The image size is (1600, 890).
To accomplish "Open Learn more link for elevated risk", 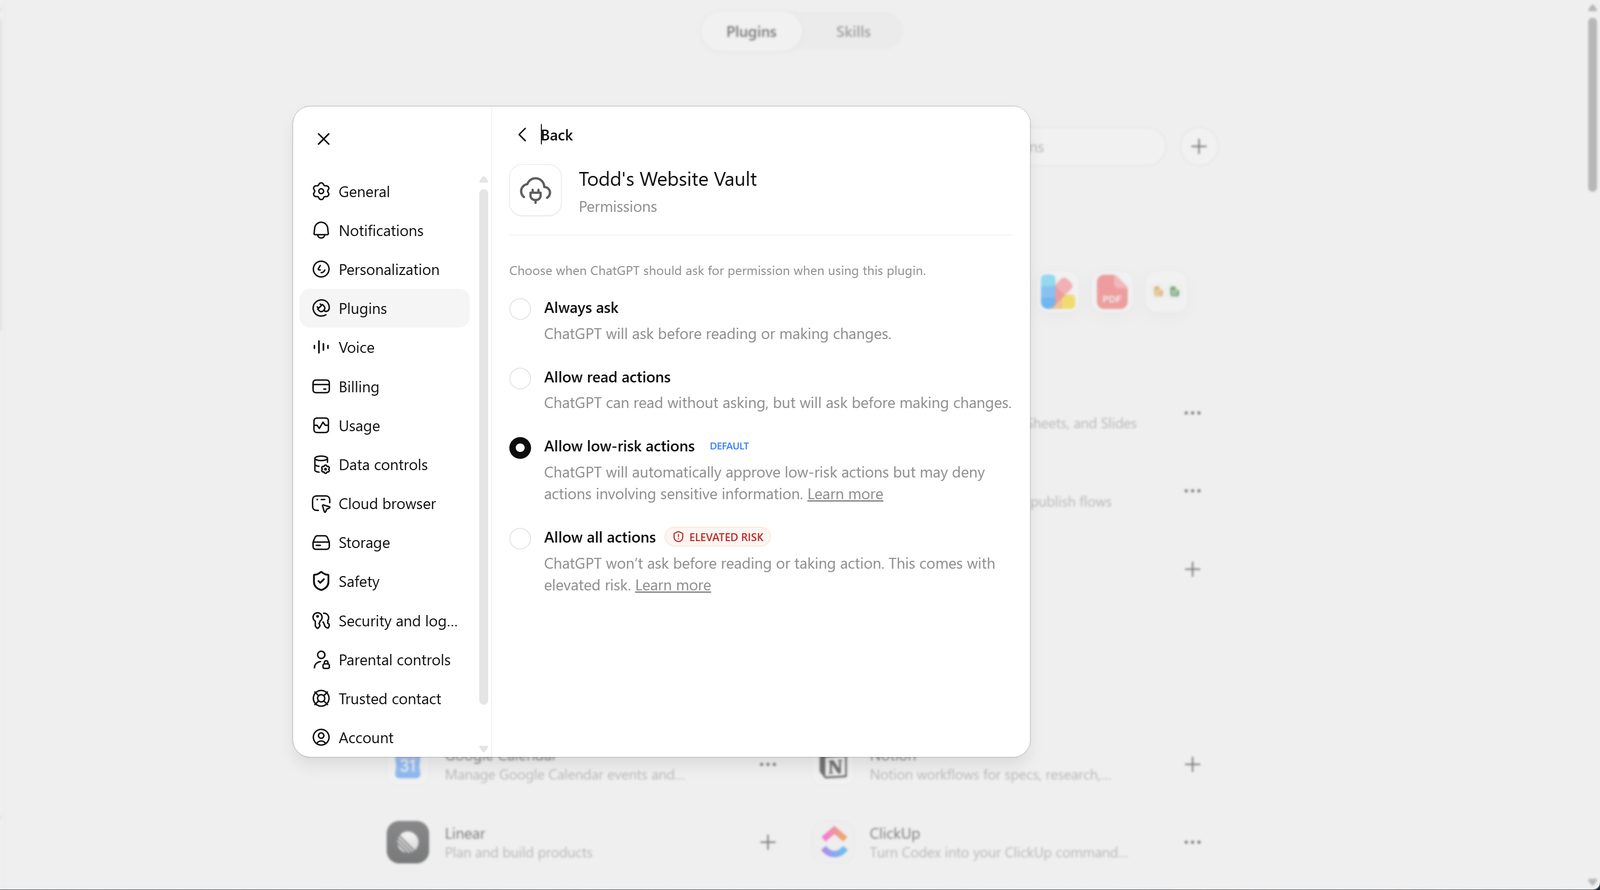I will 673,585.
